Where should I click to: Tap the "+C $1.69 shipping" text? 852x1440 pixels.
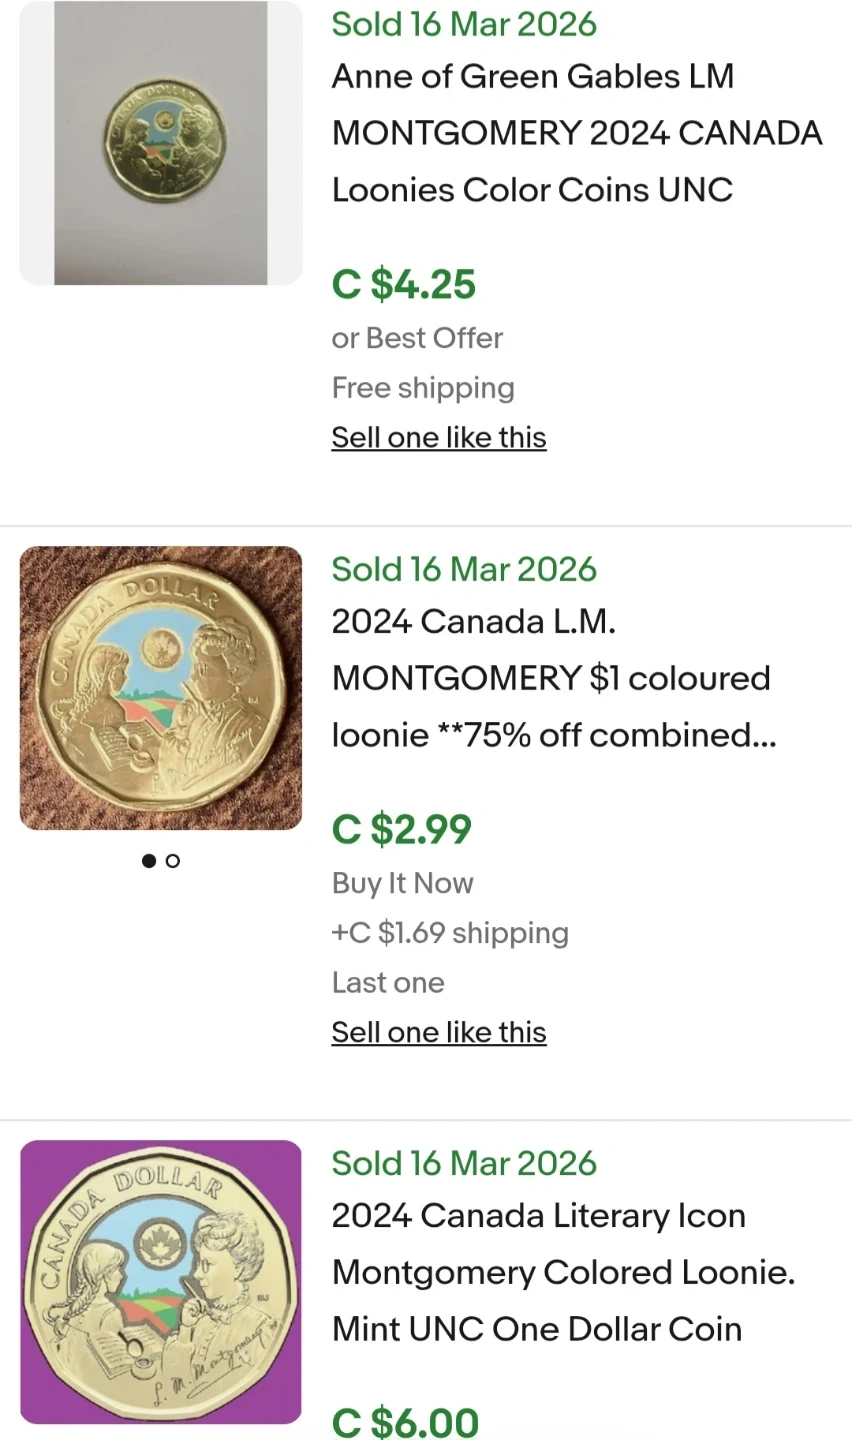450,933
